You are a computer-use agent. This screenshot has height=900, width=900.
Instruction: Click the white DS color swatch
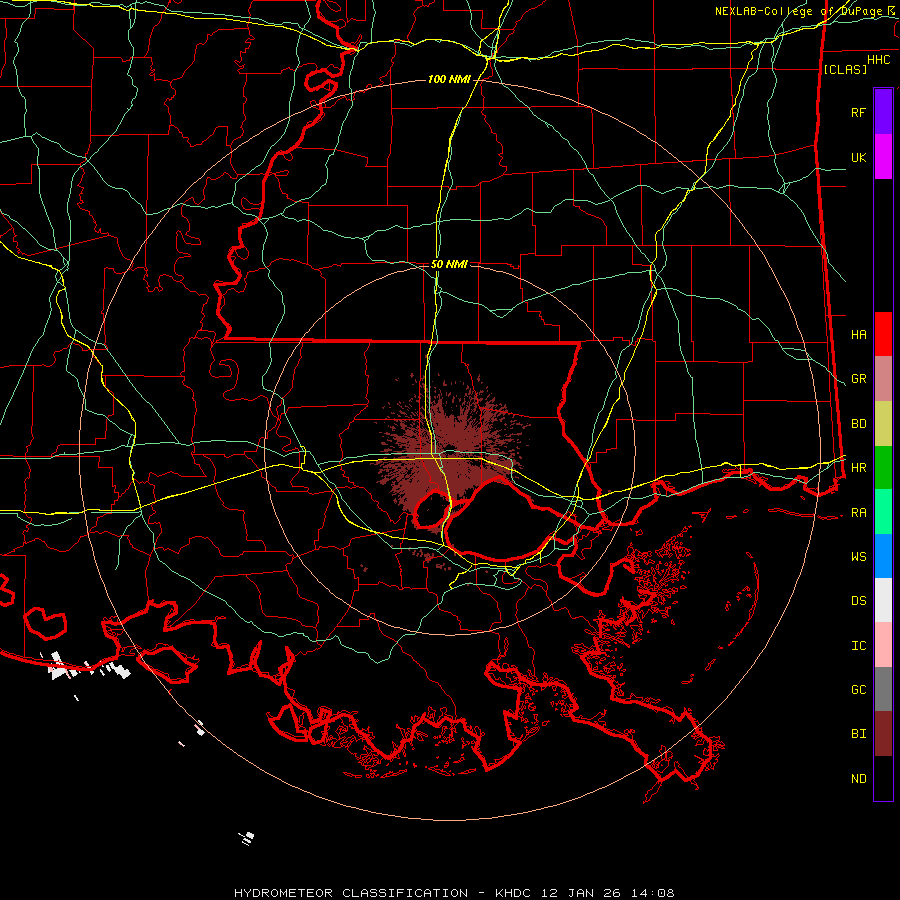[883, 600]
